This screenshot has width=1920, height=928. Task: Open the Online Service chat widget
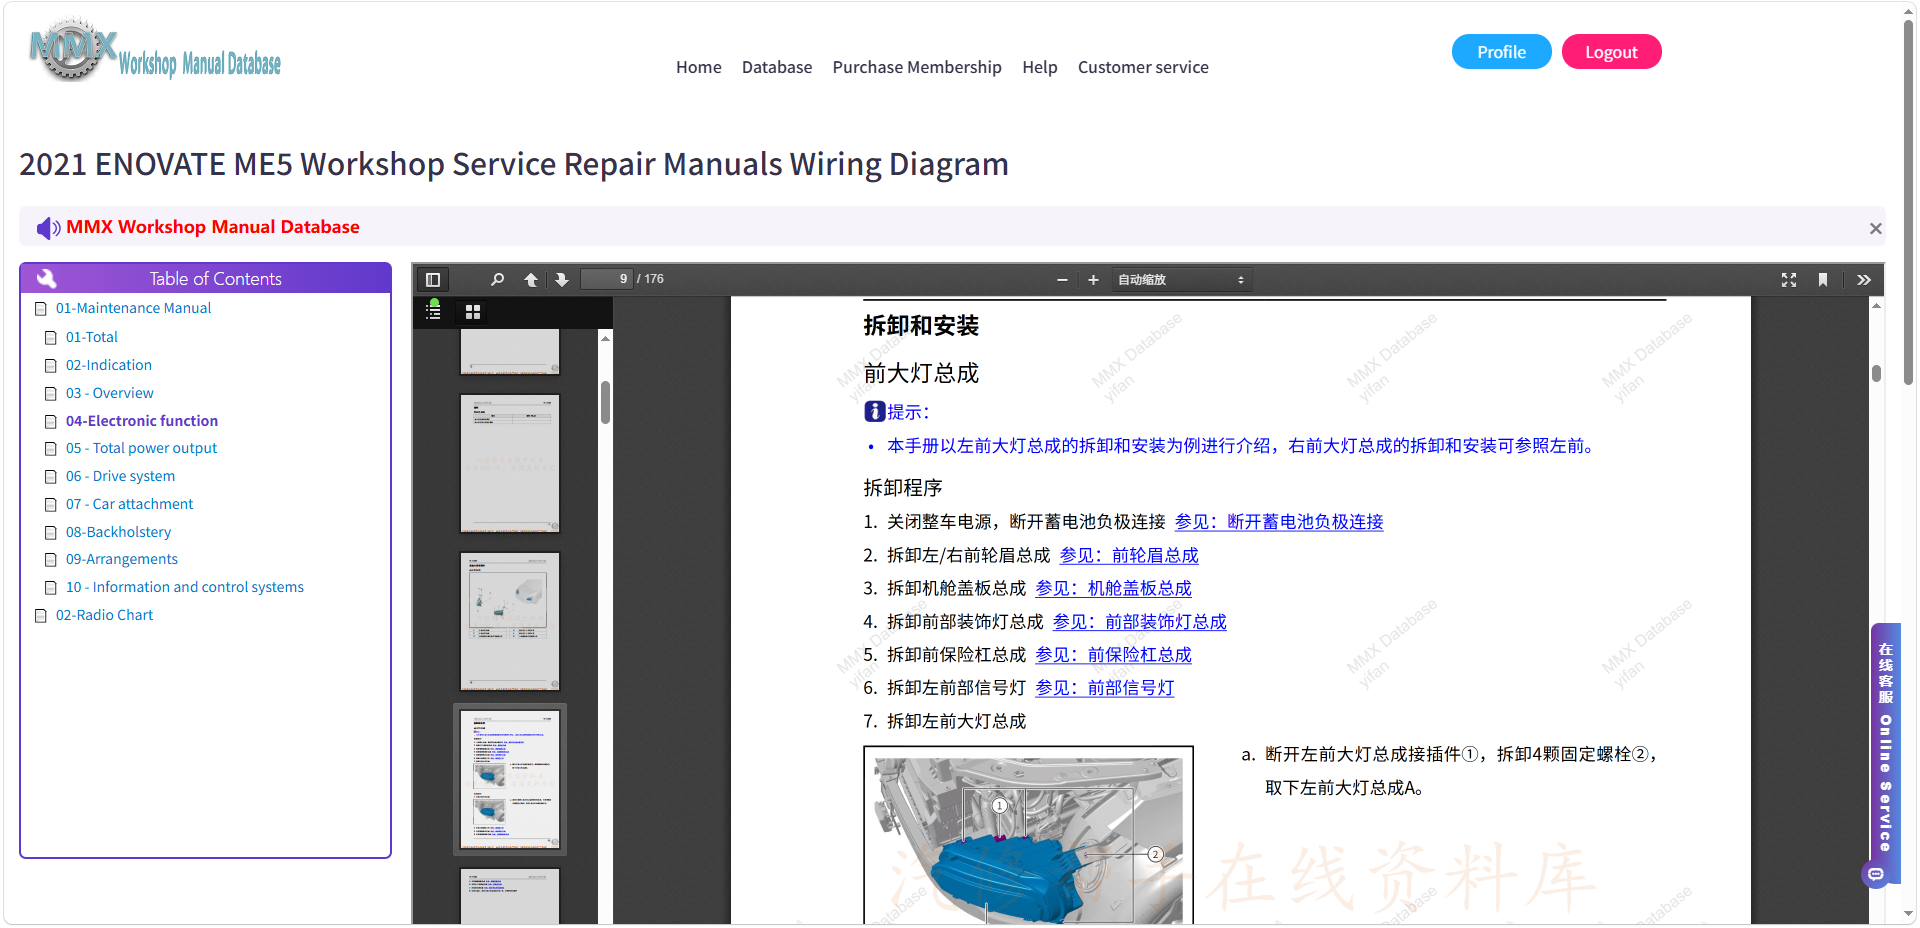1885,753
